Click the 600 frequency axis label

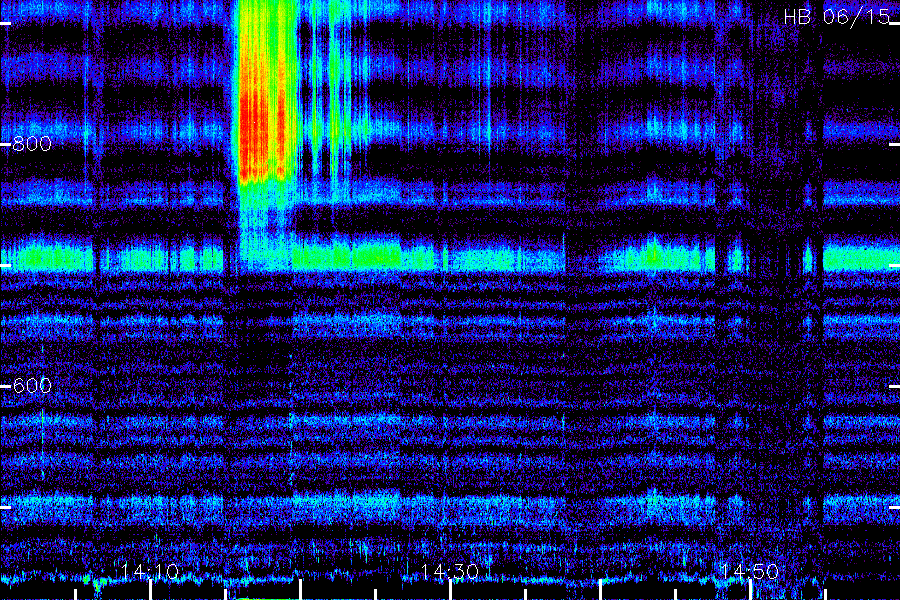click(32, 385)
